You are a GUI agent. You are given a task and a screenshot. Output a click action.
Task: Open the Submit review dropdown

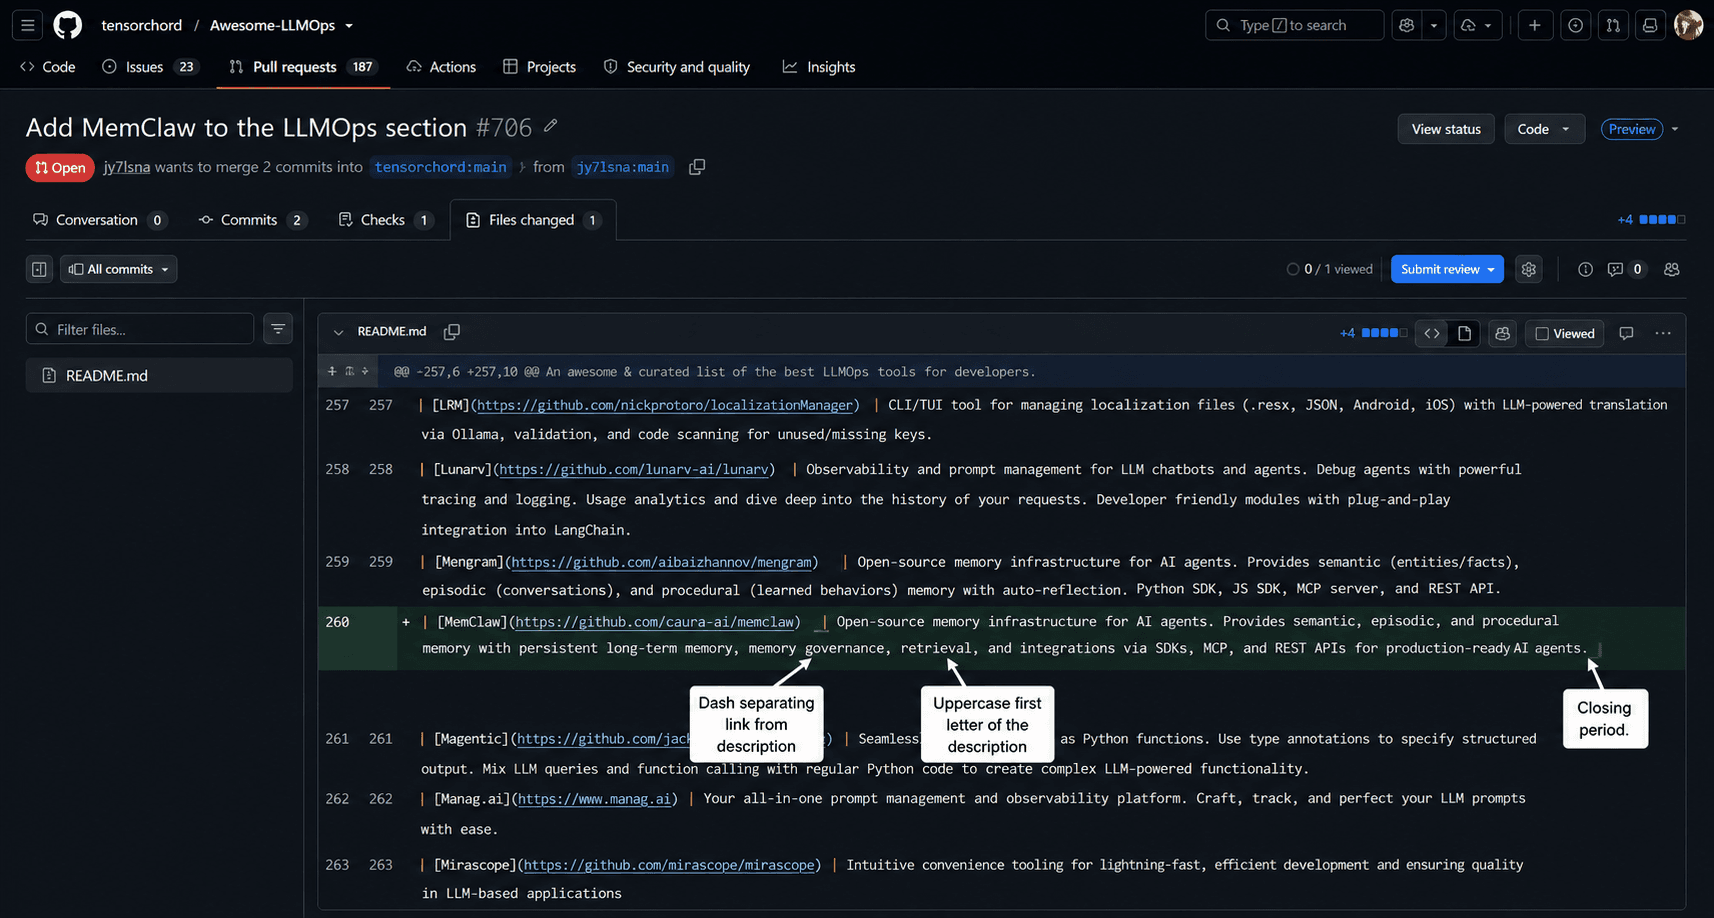coord(1447,269)
